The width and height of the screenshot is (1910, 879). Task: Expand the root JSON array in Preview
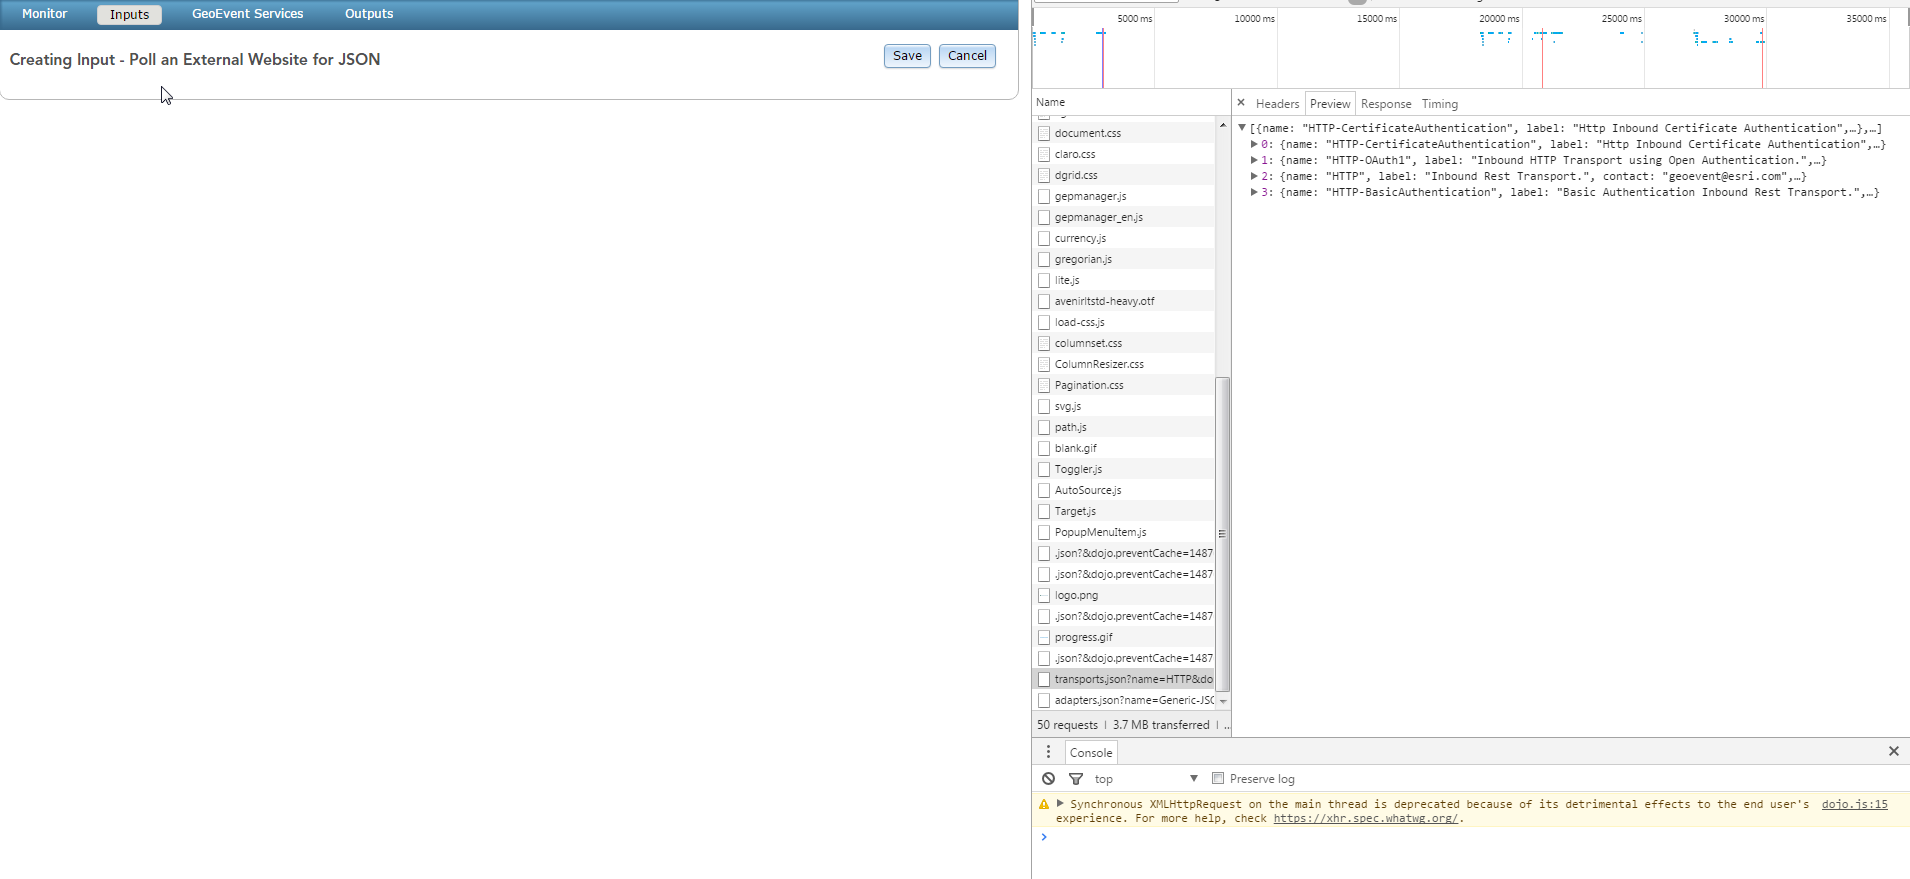pyautogui.click(x=1242, y=128)
